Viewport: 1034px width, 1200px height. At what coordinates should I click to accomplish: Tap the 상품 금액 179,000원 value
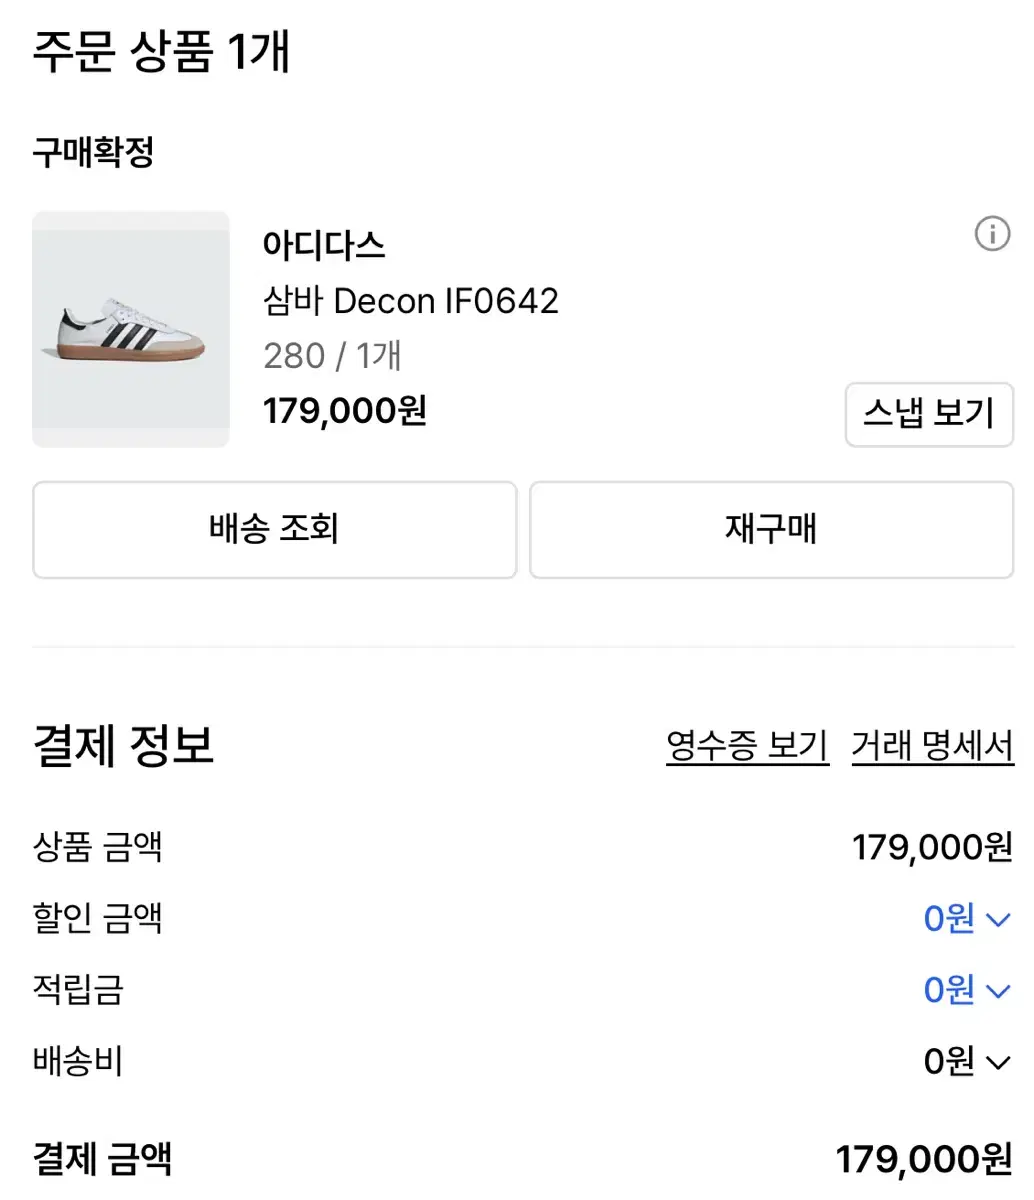932,848
